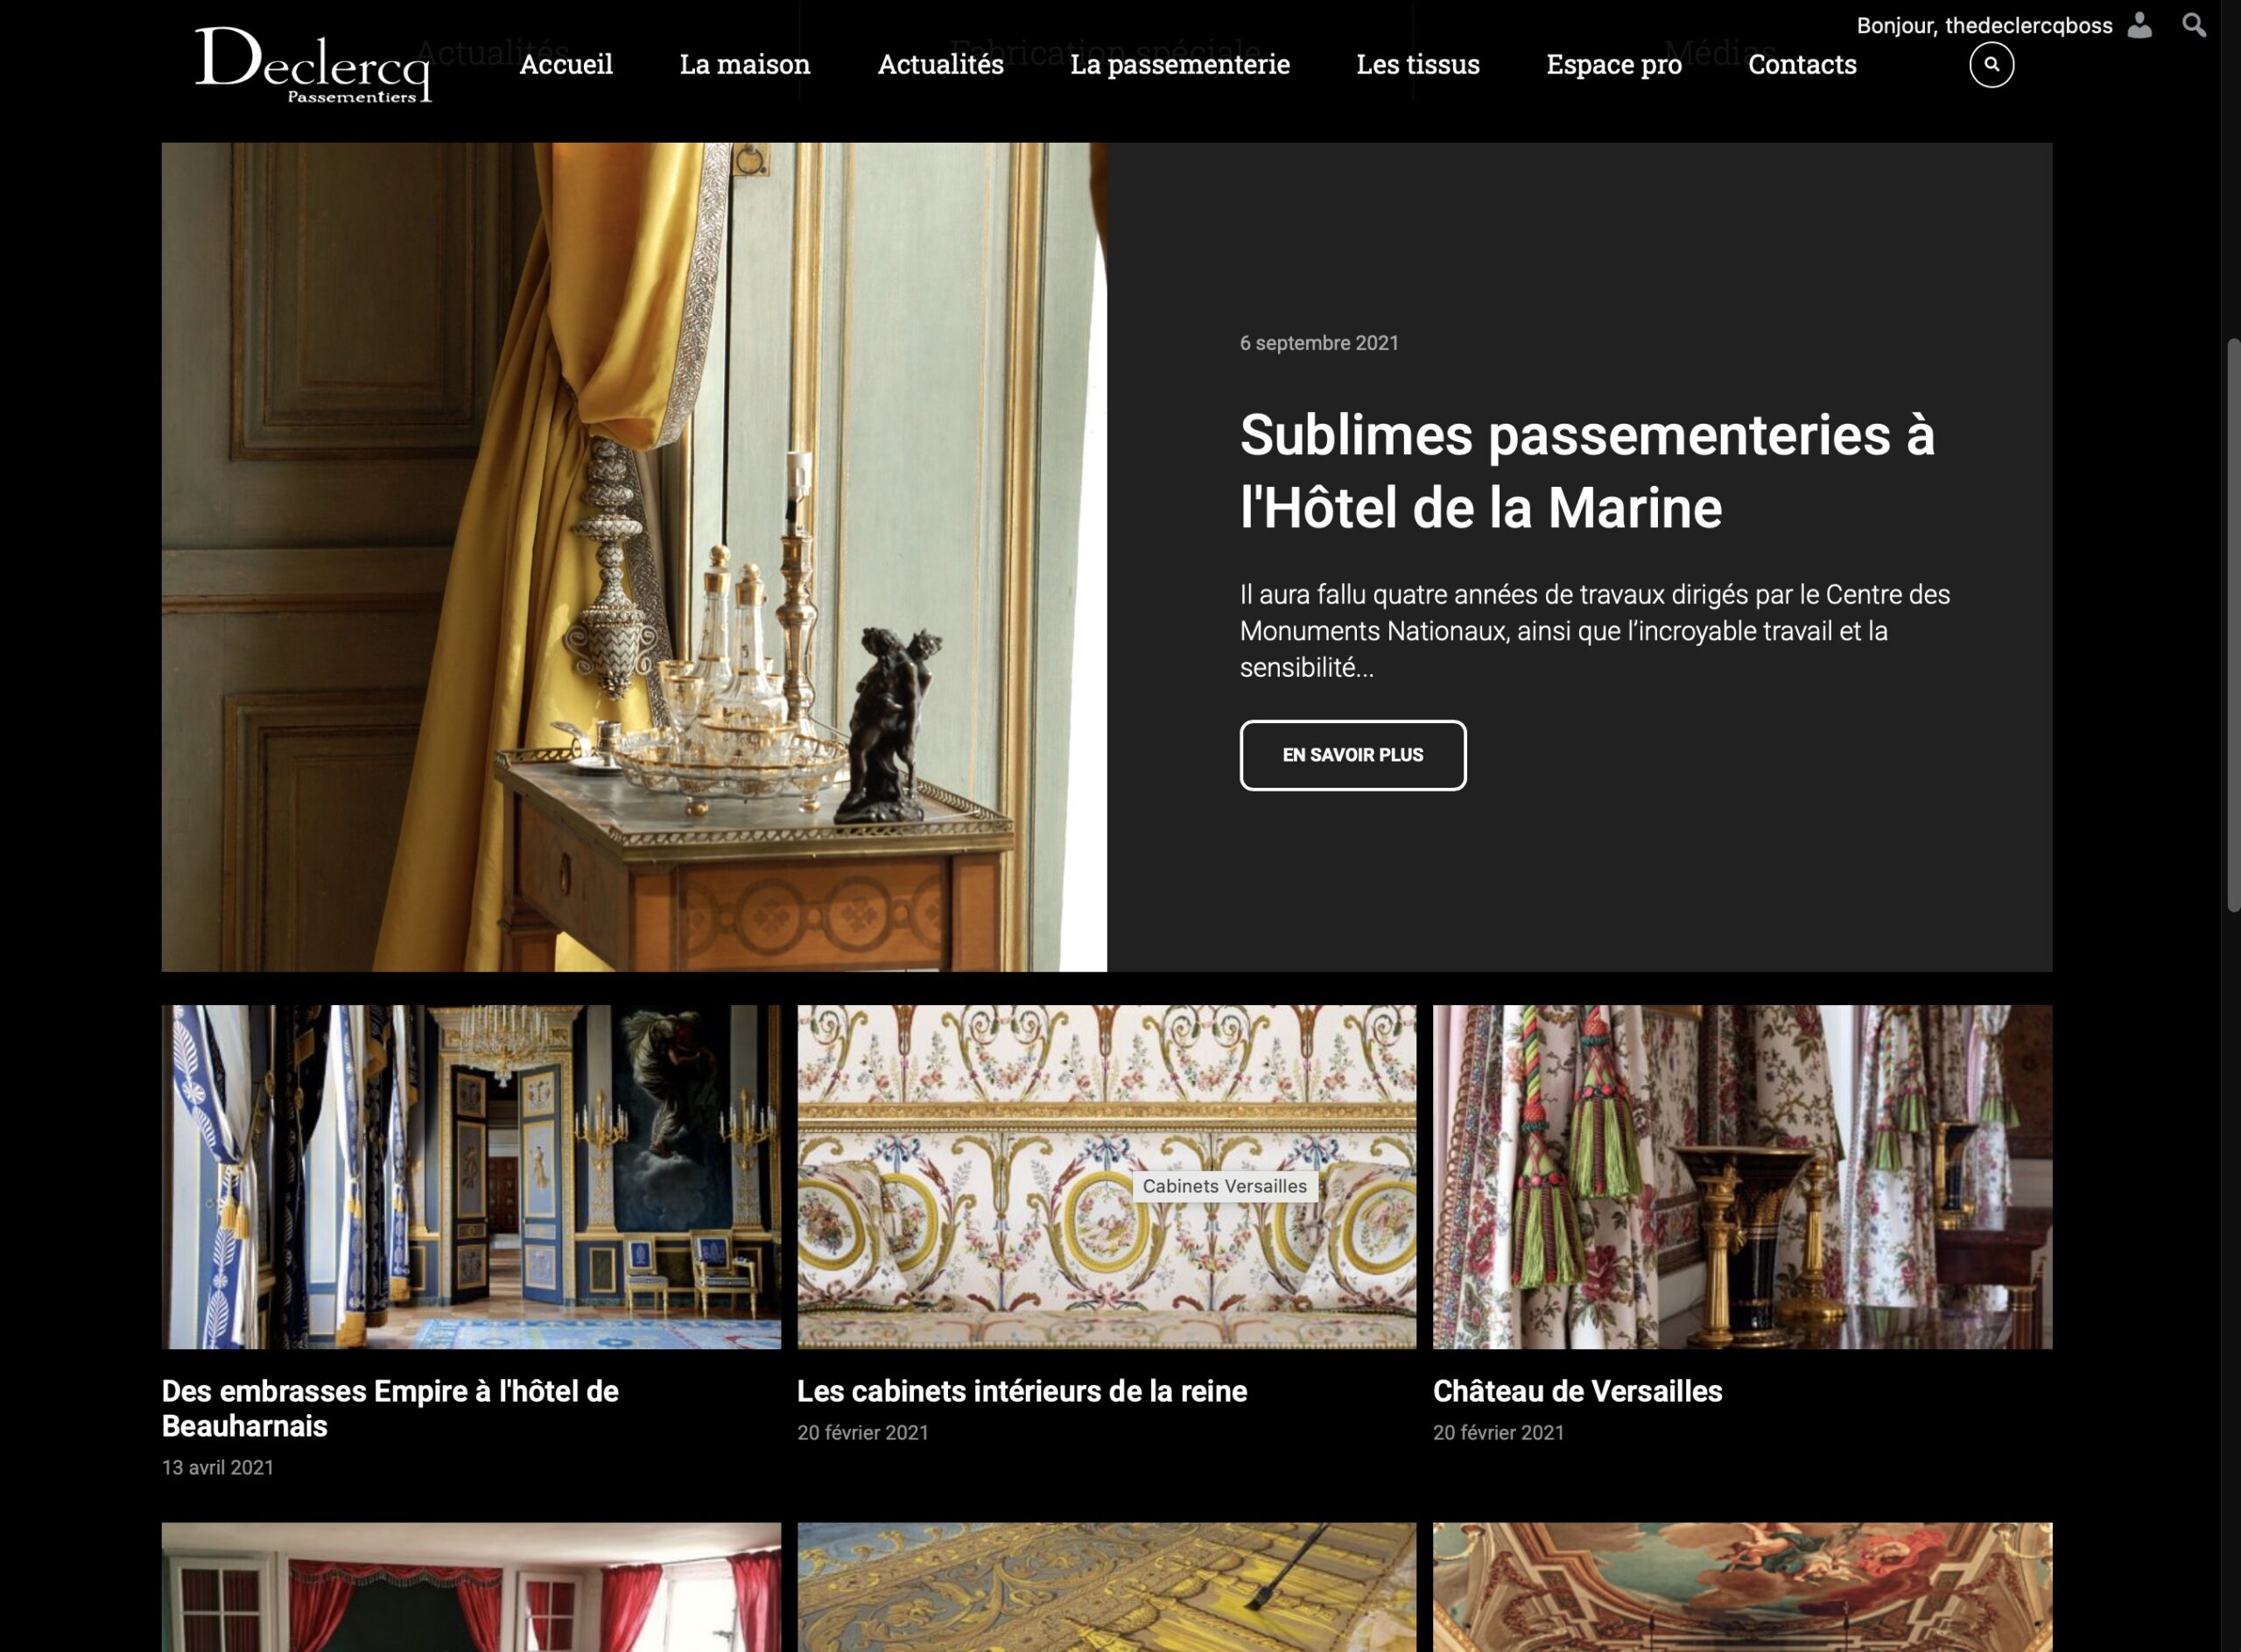Click the Declercq Passementiers logo

313,65
